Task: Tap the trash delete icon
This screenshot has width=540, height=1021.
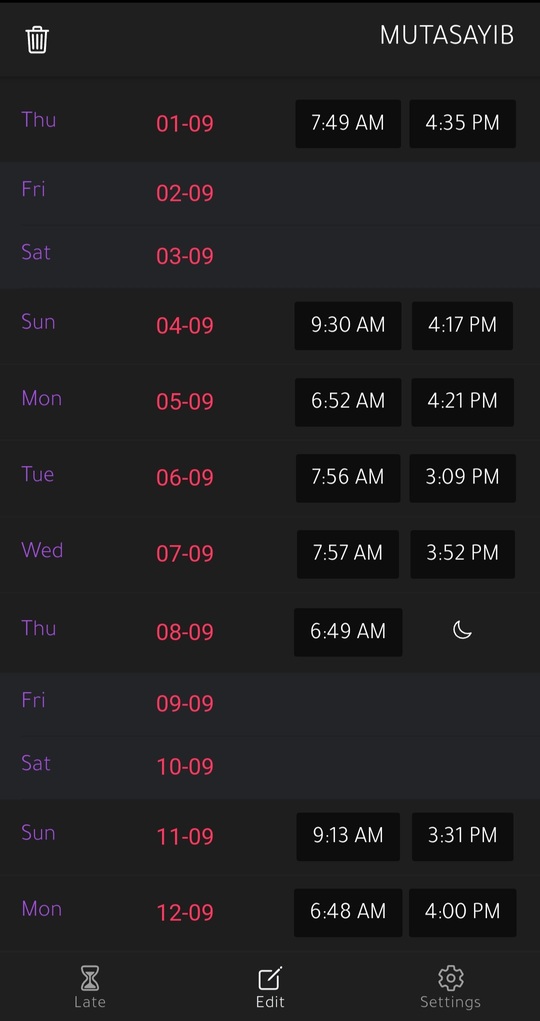Action: pos(37,40)
